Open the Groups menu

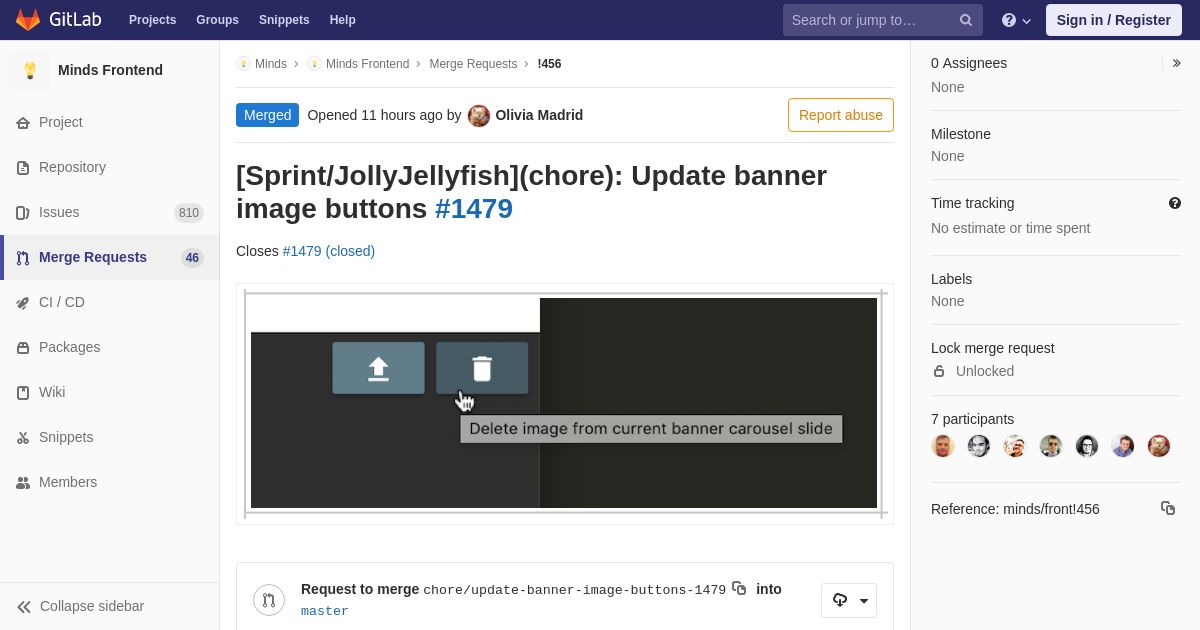click(217, 20)
